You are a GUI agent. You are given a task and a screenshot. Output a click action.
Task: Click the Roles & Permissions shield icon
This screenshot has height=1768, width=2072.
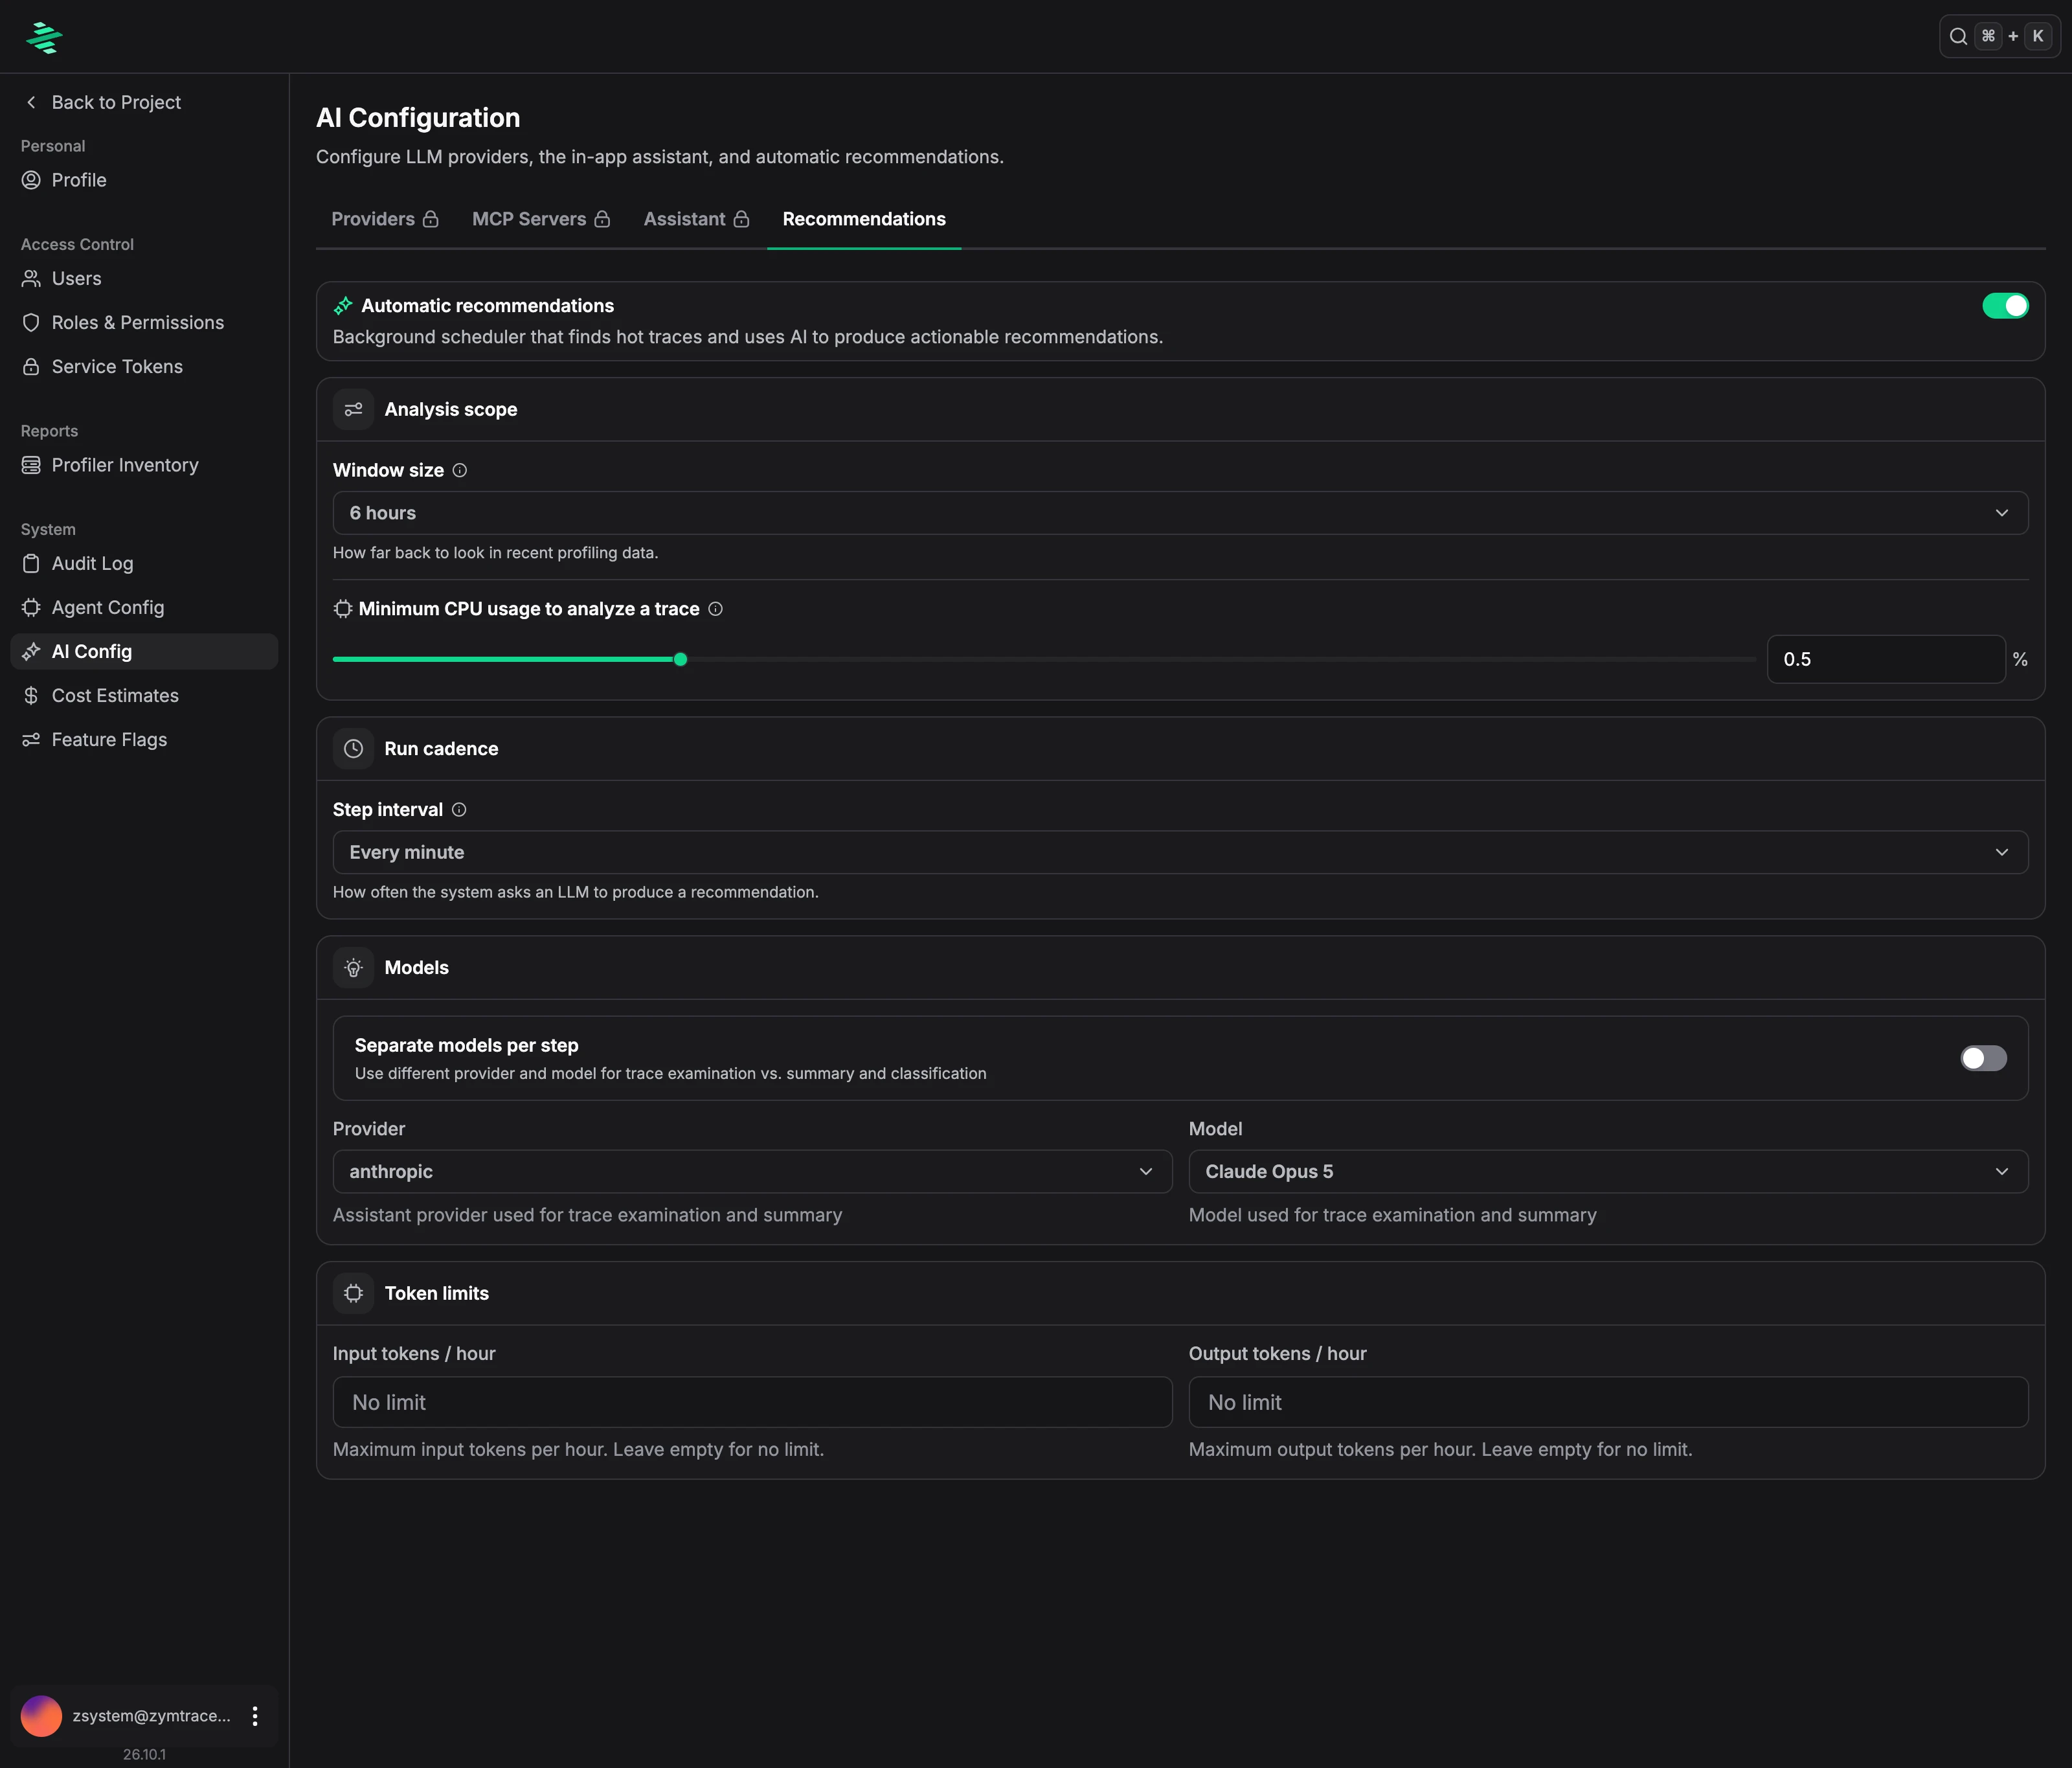[x=31, y=322]
